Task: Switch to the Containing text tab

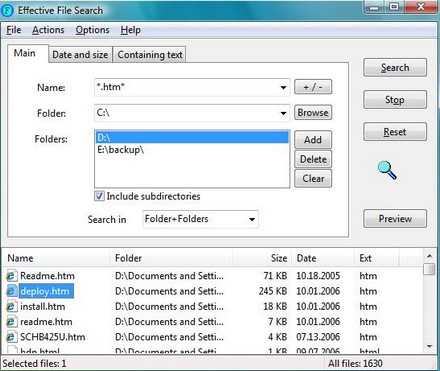Action: point(150,55)
